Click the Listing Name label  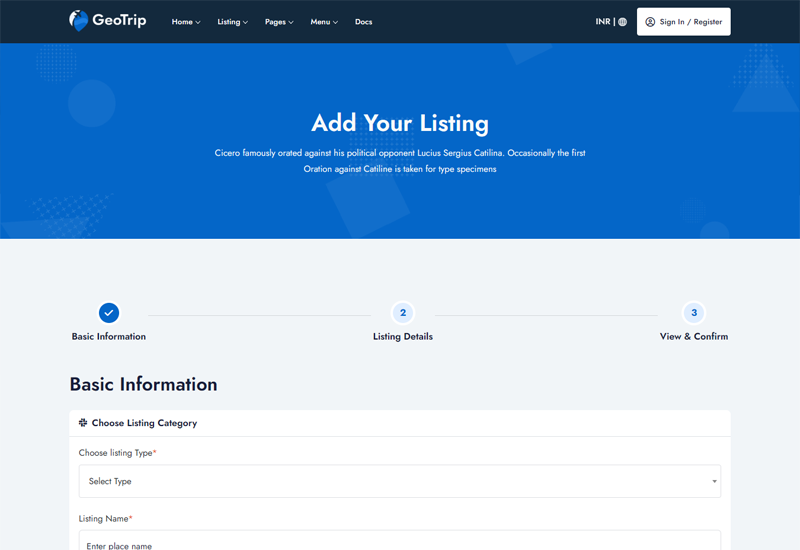tap(103, 518)
